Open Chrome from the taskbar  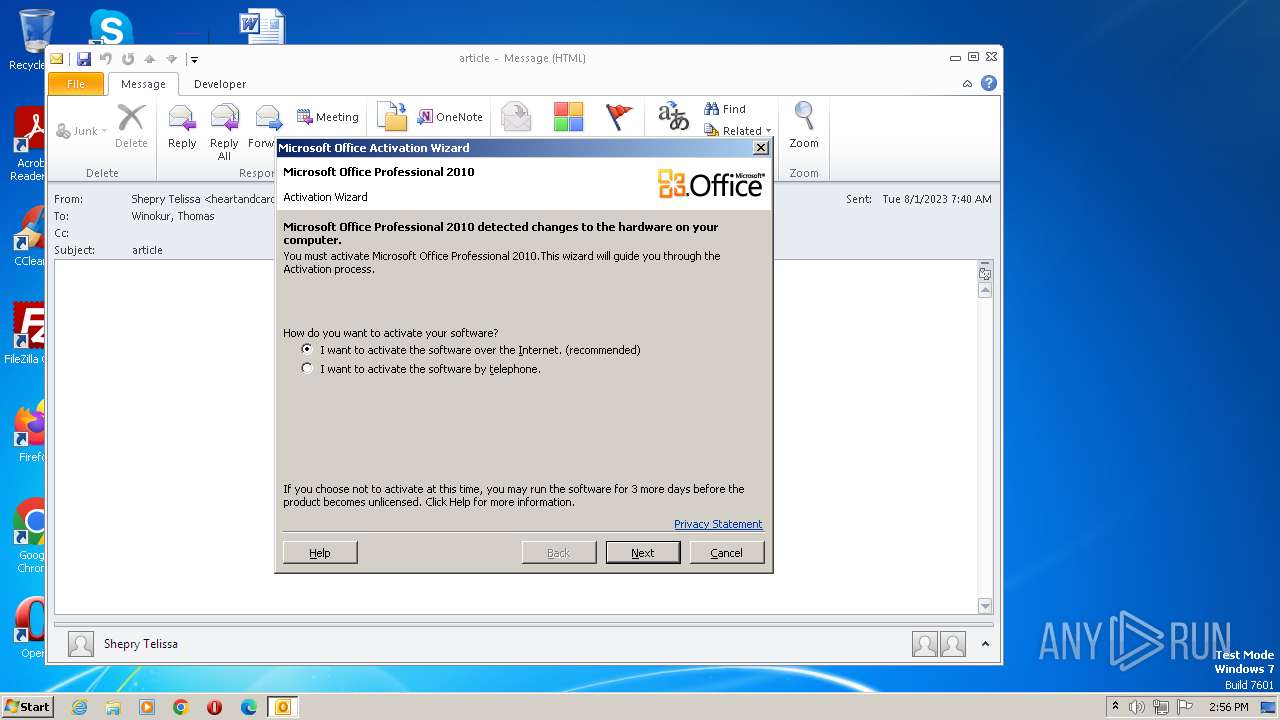181,707
